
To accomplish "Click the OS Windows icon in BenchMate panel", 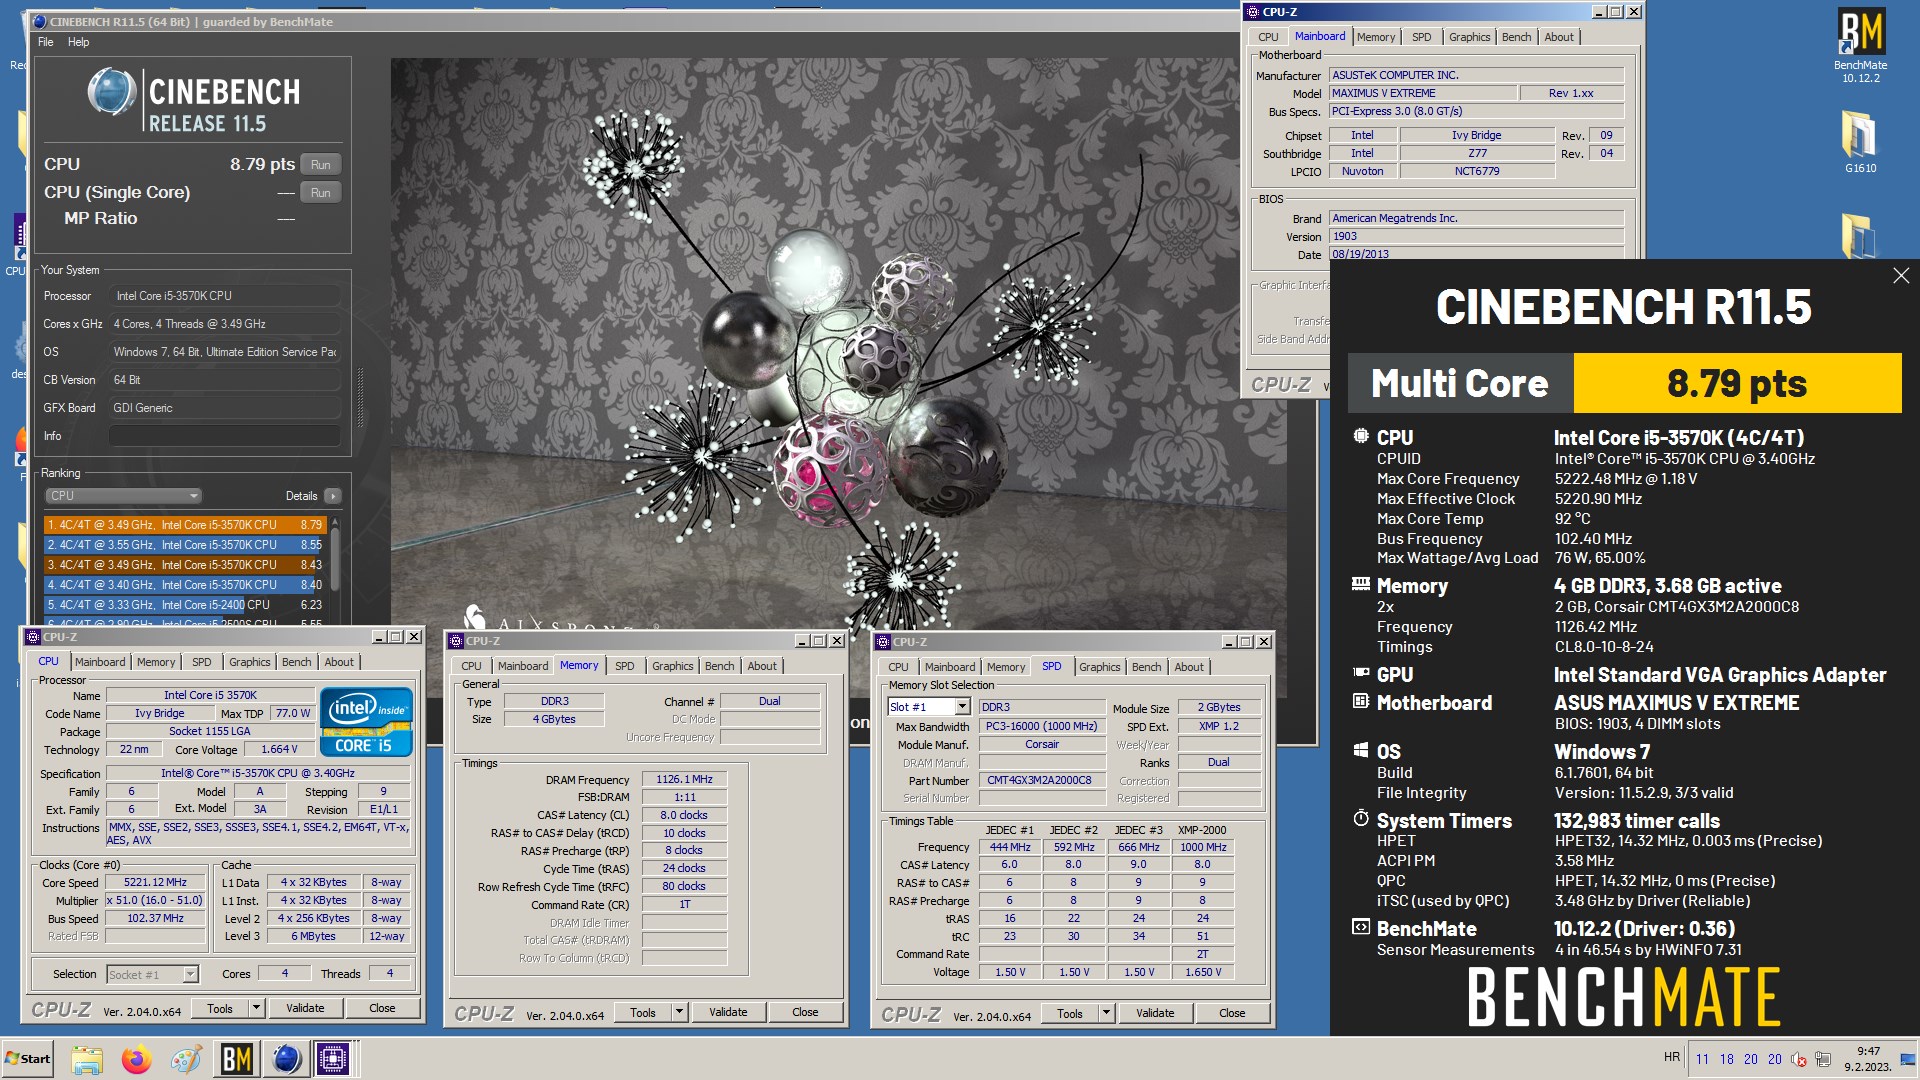I will click(1360, 750).
